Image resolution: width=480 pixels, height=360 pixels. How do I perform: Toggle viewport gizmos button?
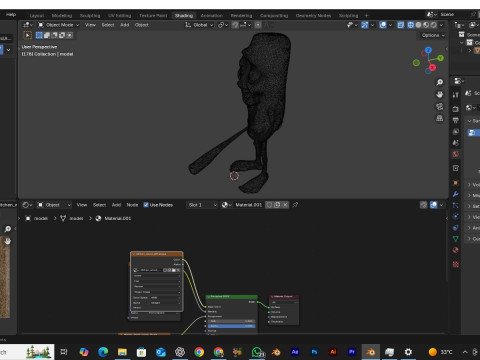(365, 25)
